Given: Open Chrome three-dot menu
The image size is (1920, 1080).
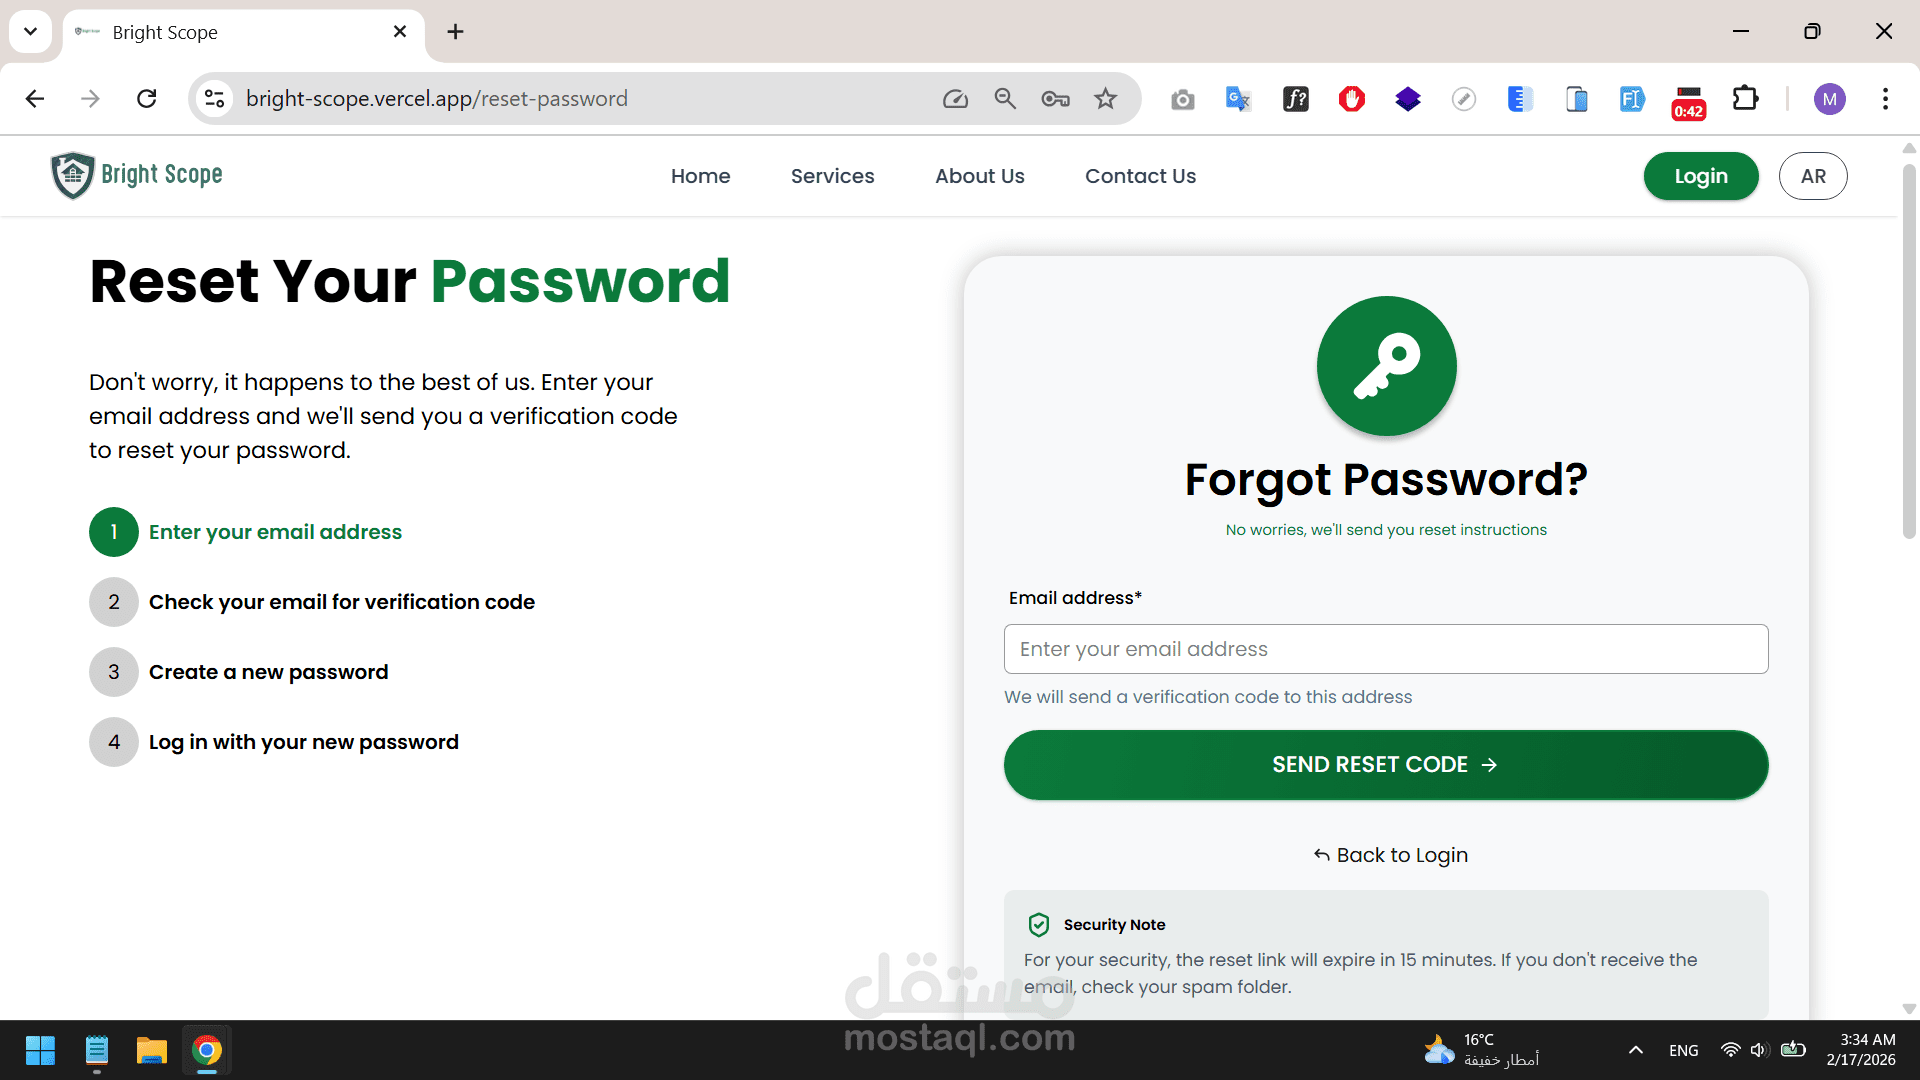Looking at the screenshot, I should coord(1885,99).
